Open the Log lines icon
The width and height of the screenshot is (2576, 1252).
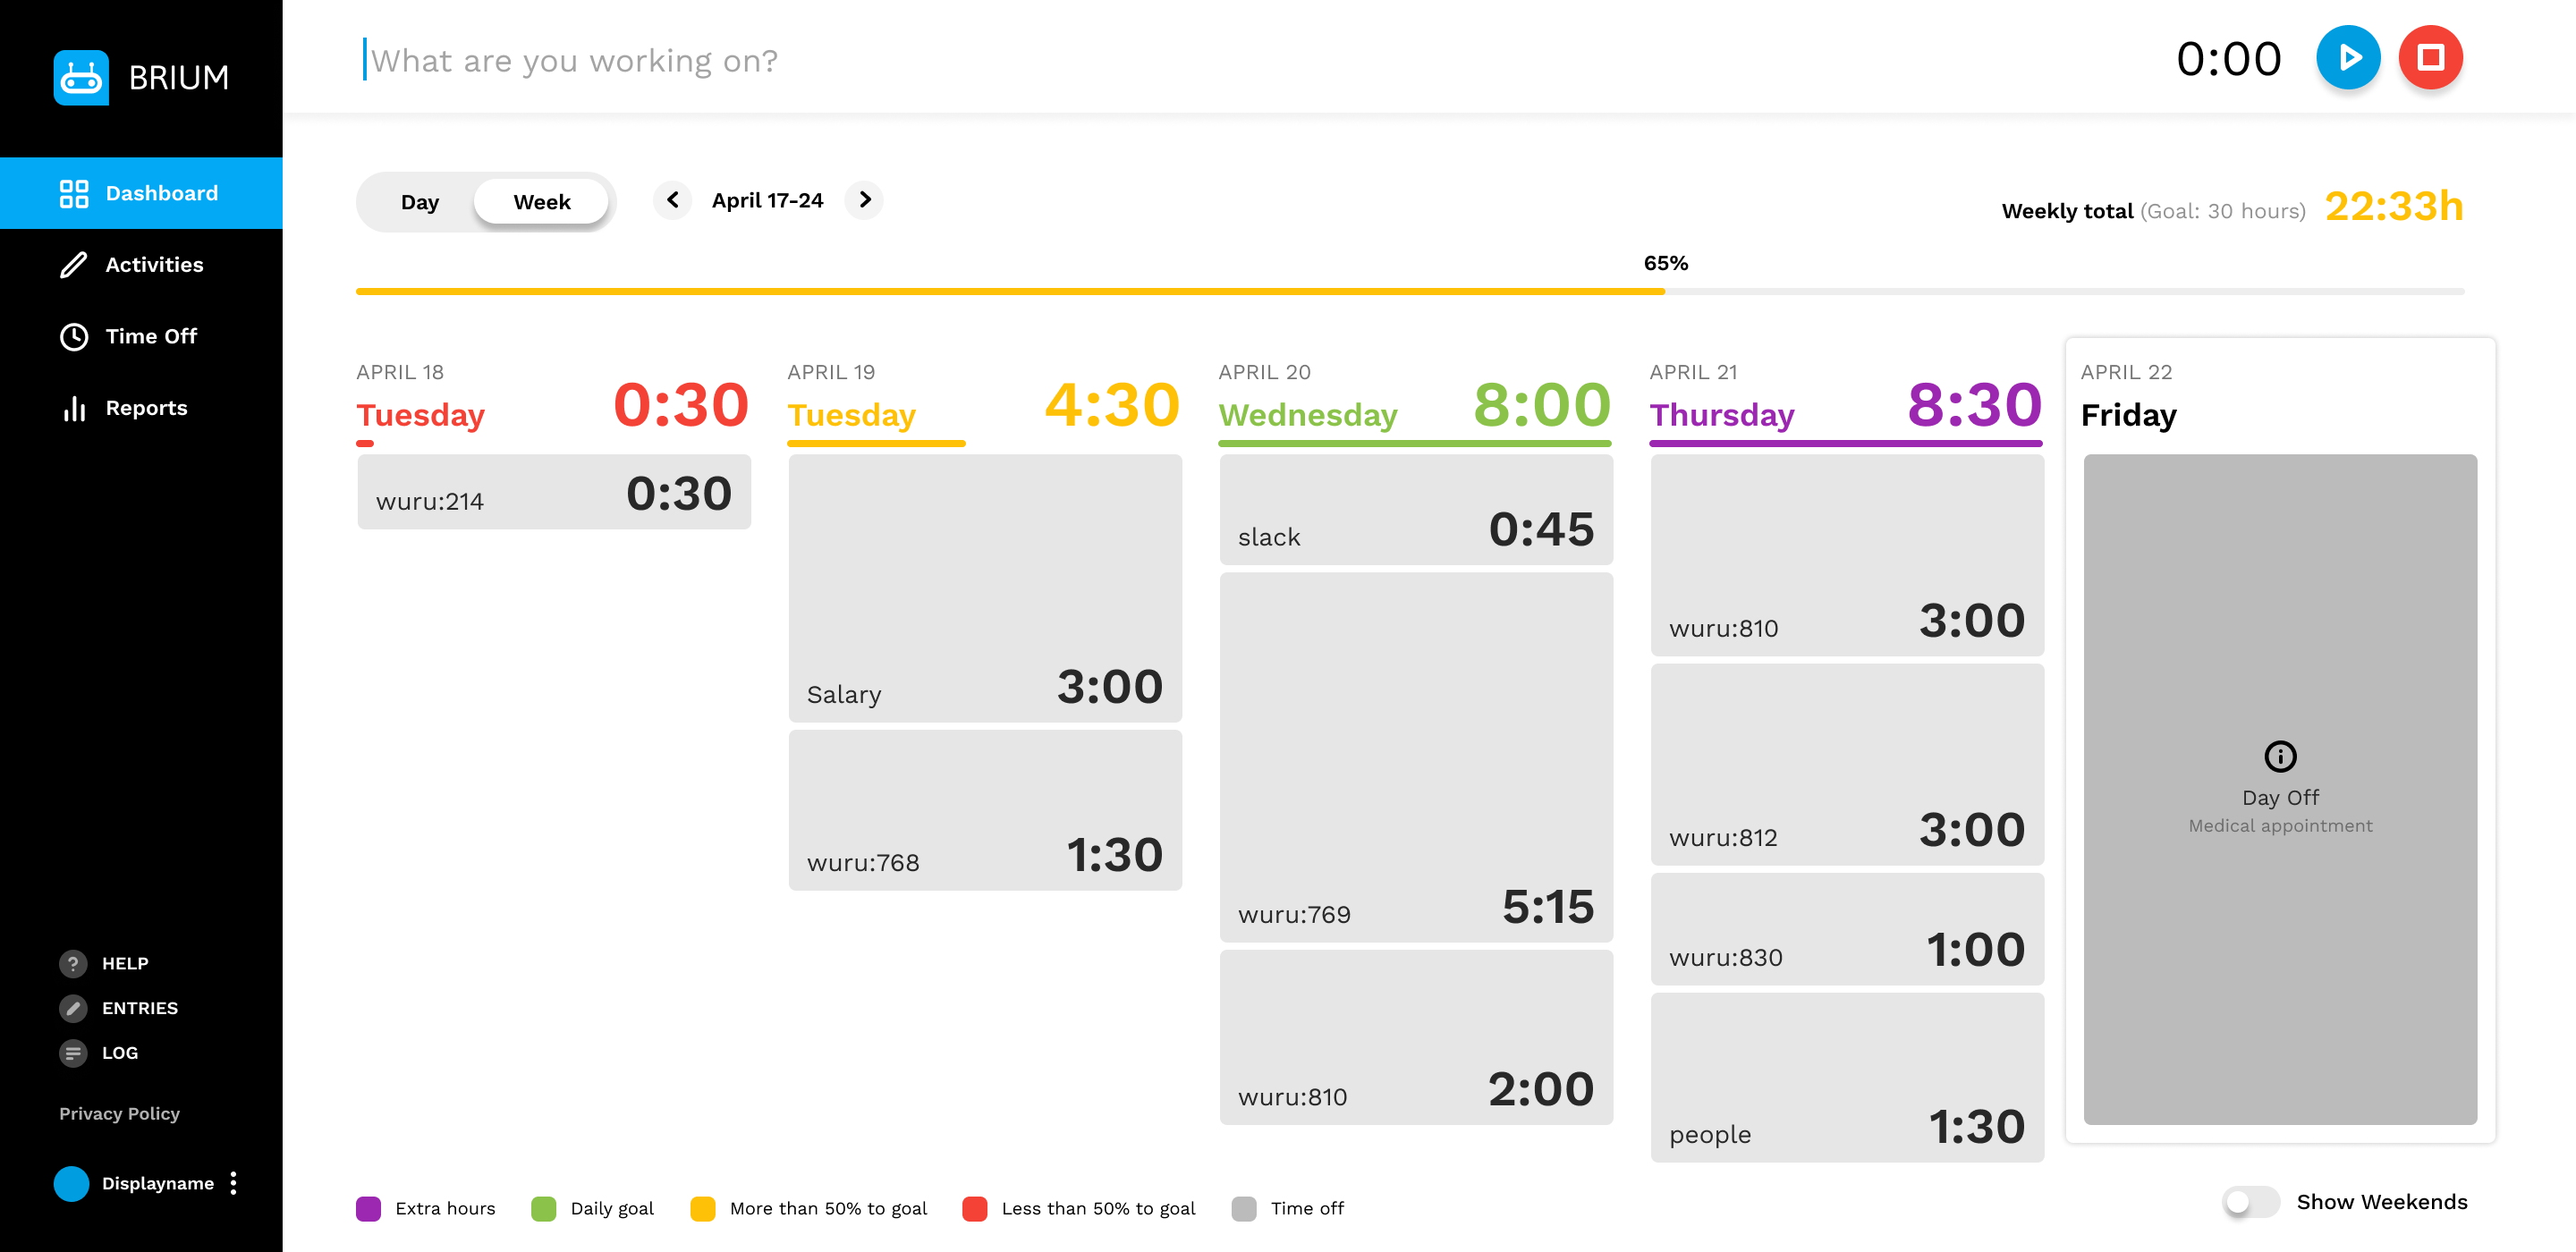73,1053
